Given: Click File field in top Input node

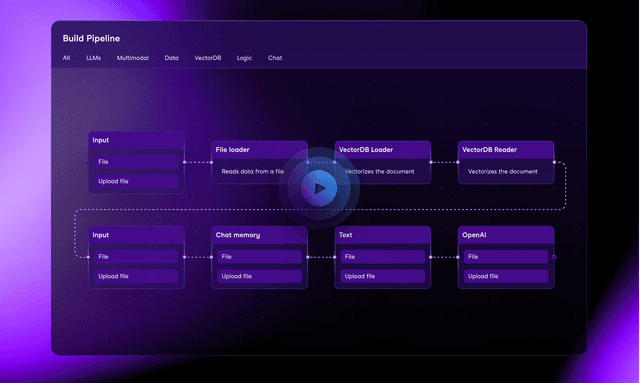Looking at the screenshot, I should tap(136, 162).
